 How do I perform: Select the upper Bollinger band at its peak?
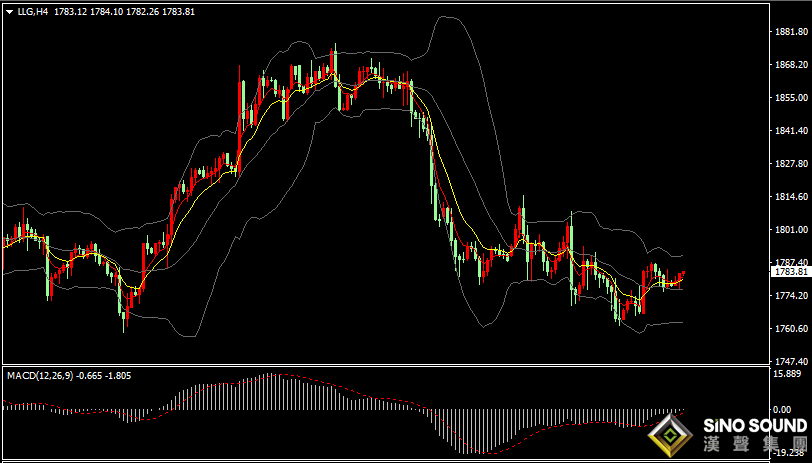[x=455, y=18]
